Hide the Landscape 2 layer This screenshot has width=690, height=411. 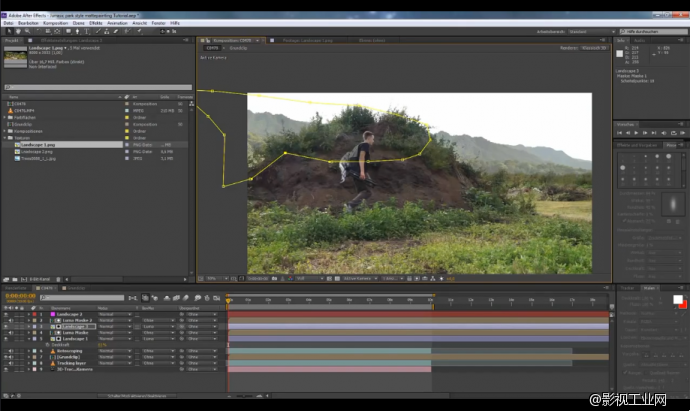6,314
